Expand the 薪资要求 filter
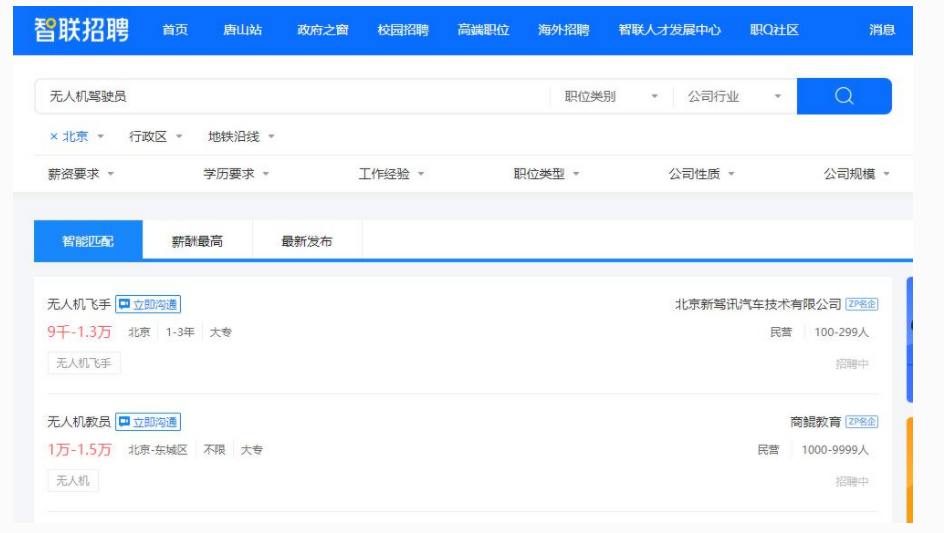Image resolution: width=944 pixels, height=533 pixels. (x=81, y=174)
